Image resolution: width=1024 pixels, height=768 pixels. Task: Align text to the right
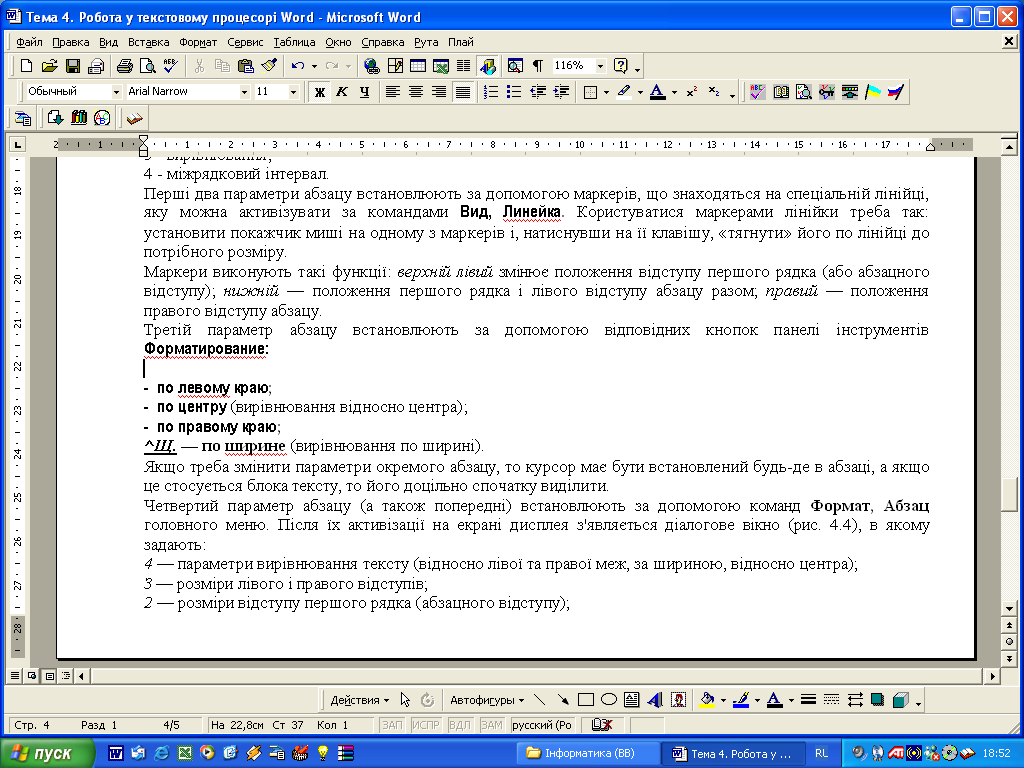[439, 92]
